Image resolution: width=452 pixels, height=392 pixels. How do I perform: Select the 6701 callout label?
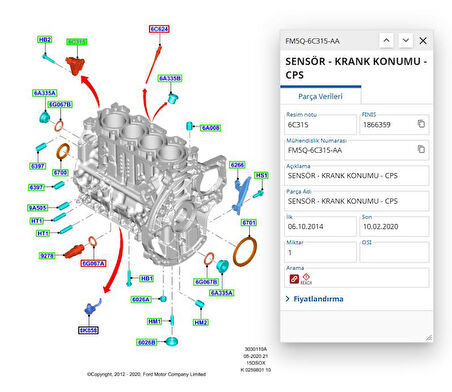249,223
